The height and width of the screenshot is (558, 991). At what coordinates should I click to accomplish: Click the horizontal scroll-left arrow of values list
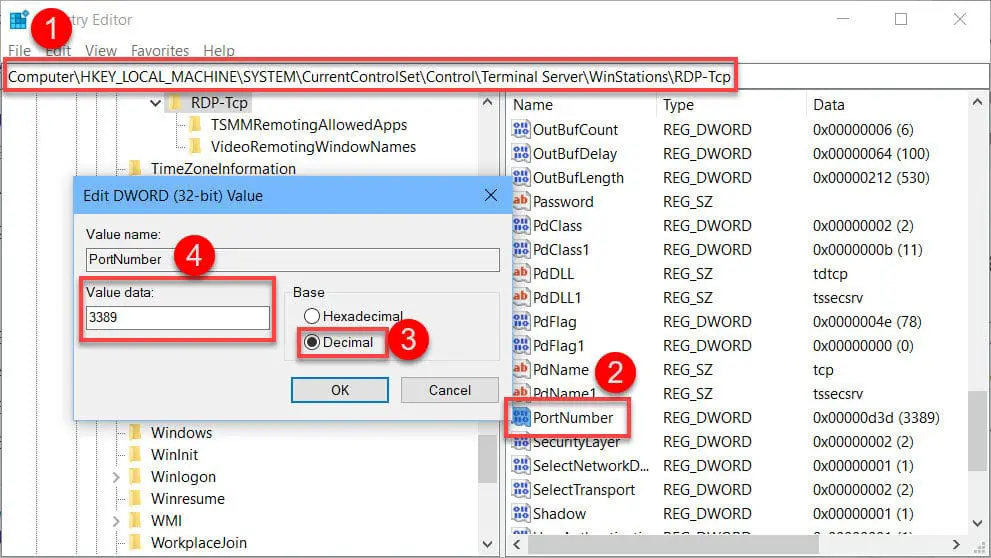(517, 544)
